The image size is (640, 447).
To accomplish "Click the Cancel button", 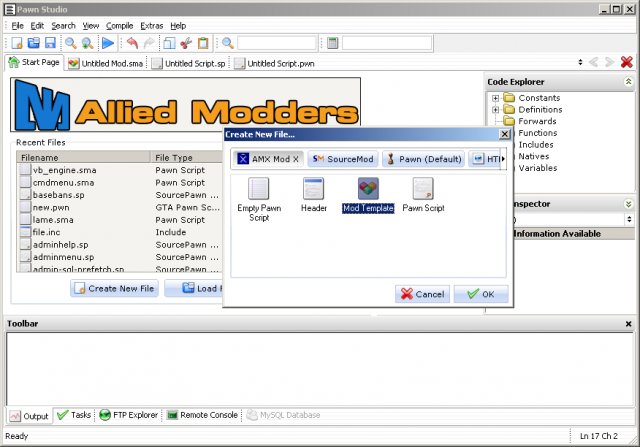I will pyautogui.click(x=422, y=294).
